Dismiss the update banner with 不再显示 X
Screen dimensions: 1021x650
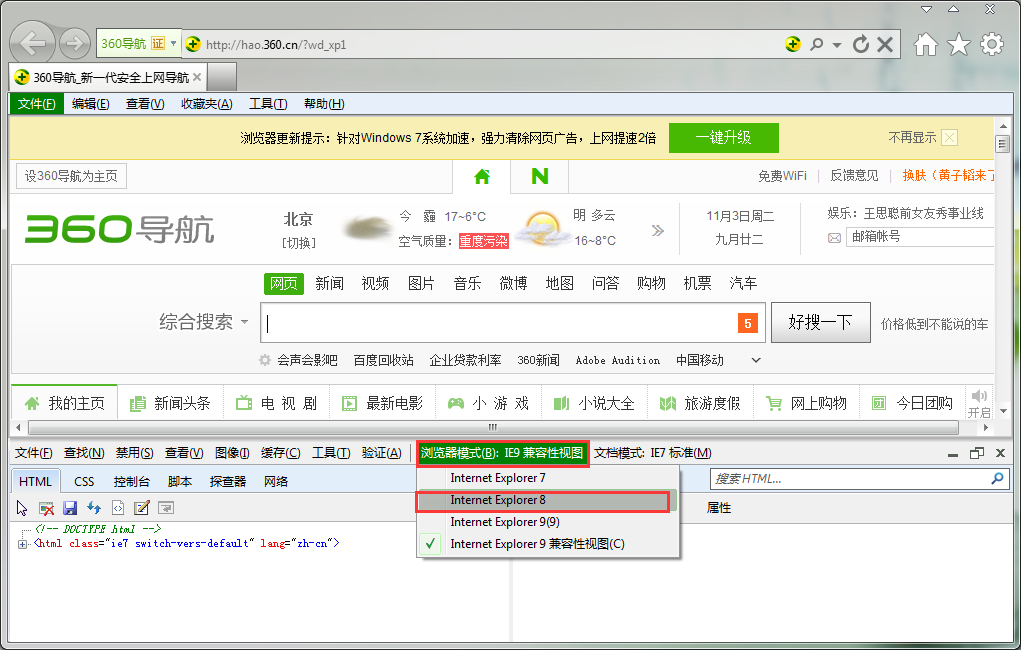click(x=950, y=138)
